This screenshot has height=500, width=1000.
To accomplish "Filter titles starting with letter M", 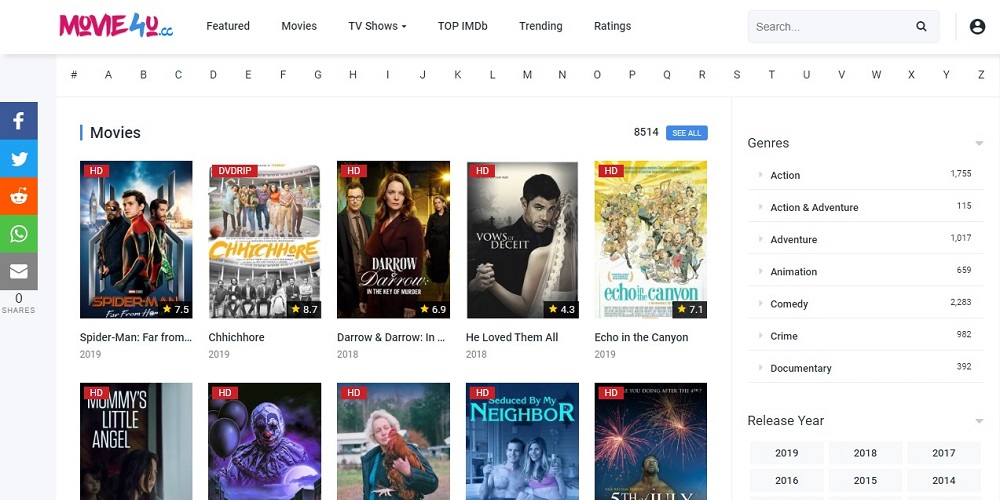I will pyautogui.click(x=527, y=75).
